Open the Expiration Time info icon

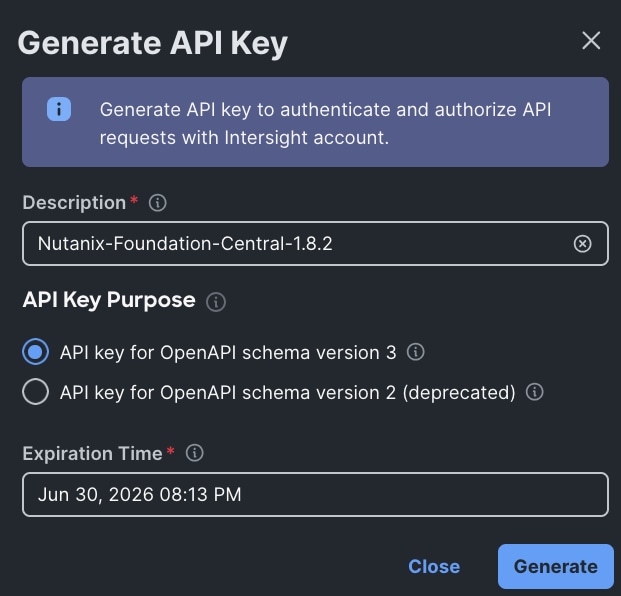click(194, 453)
